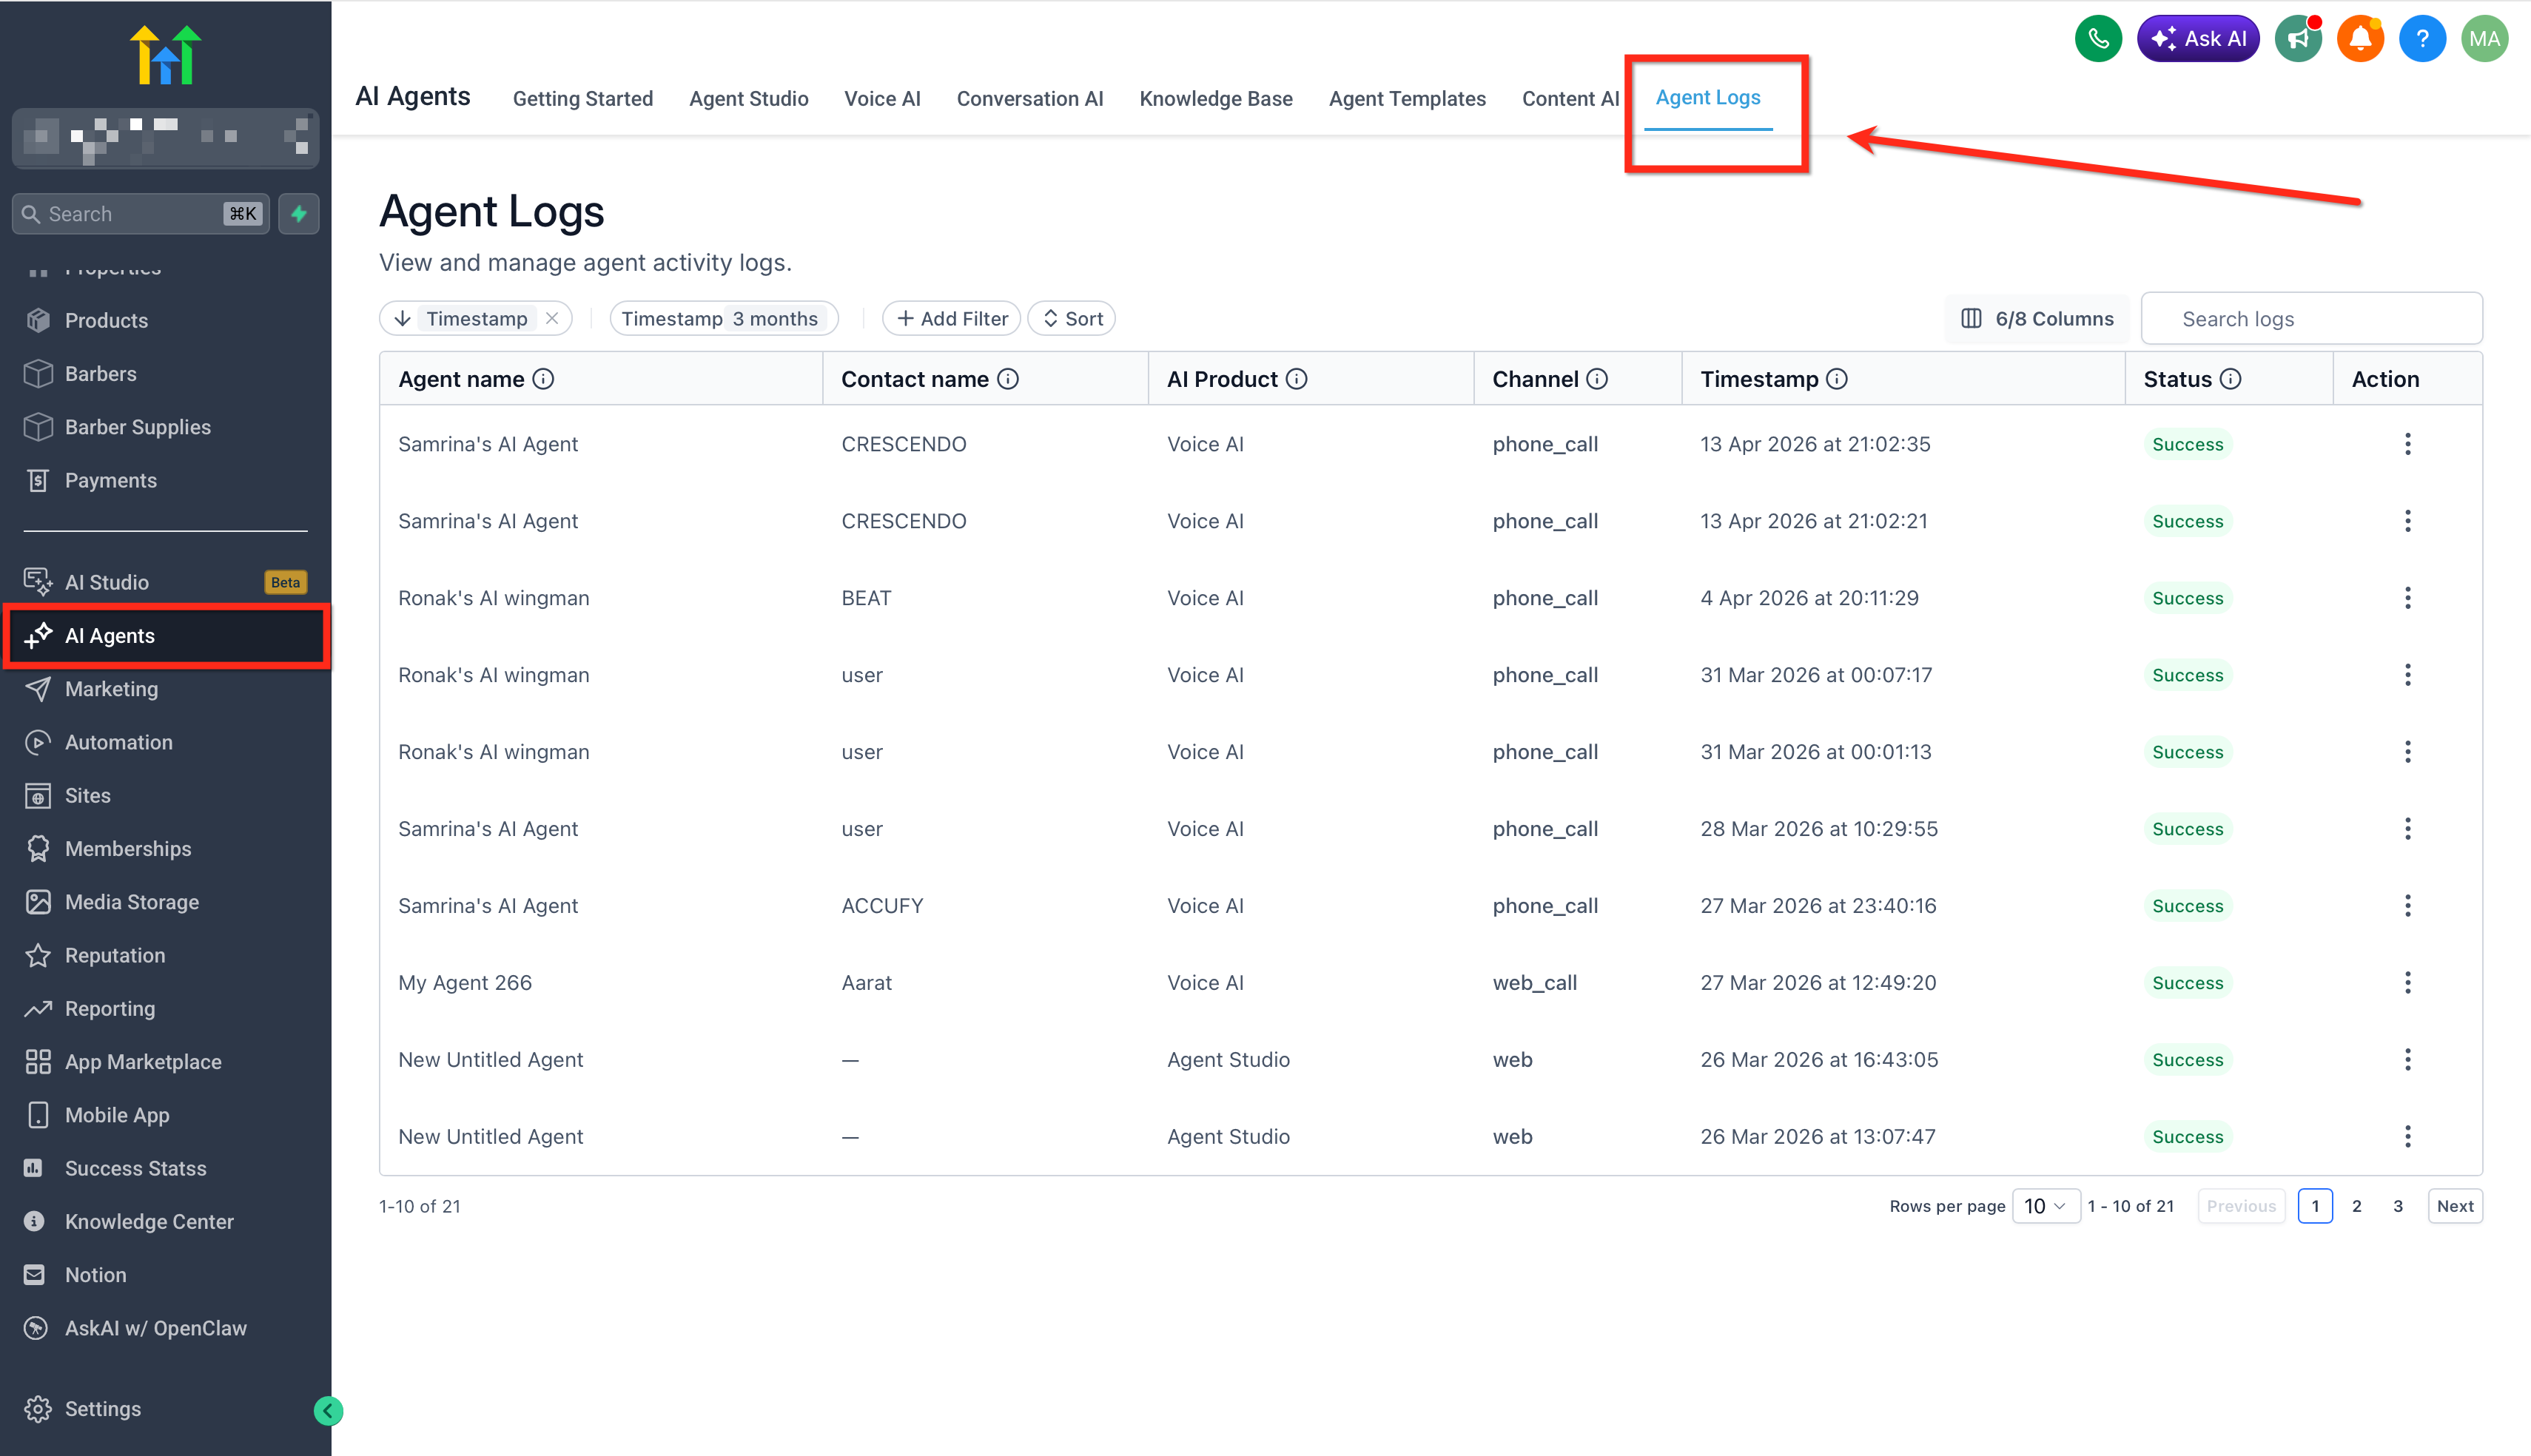
Task: Open the megaphone announcements icon
Action: coord(2298,39)
